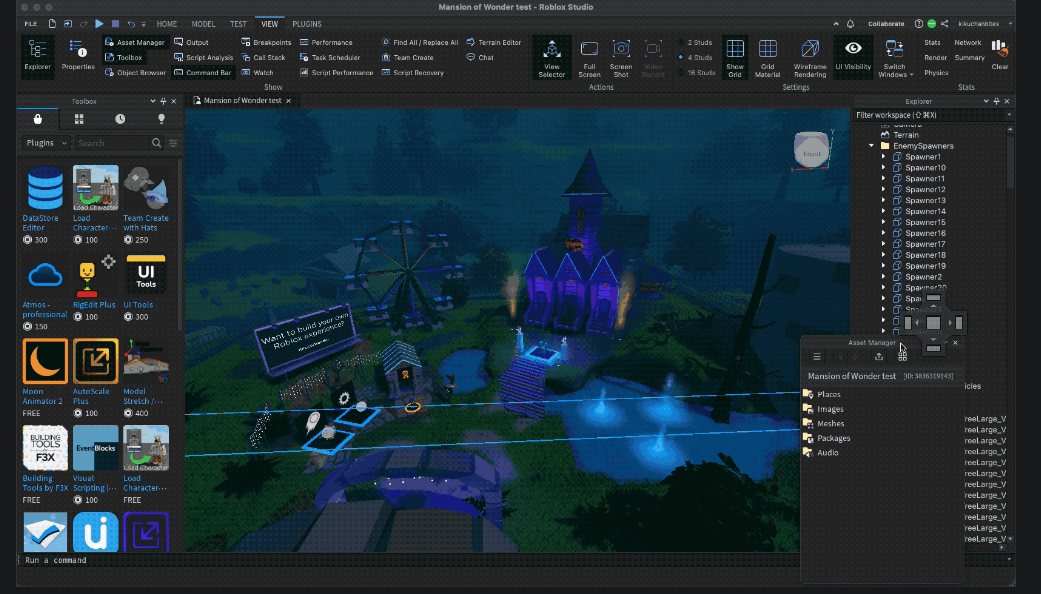The height and width of the screenshot is (594, 1041).
Task: Switch to the PLUGINS ribbon tab
Action: (x=307, y=23)
